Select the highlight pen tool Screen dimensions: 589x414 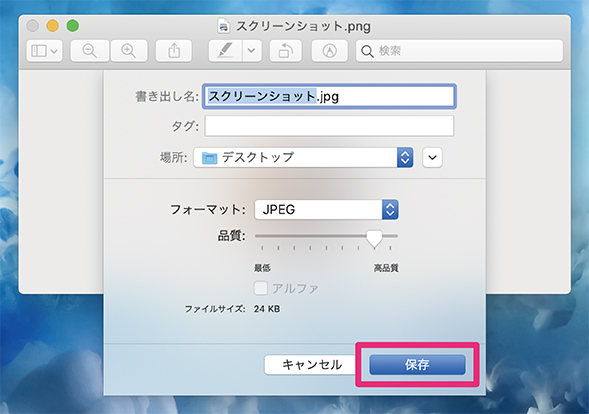226,51
